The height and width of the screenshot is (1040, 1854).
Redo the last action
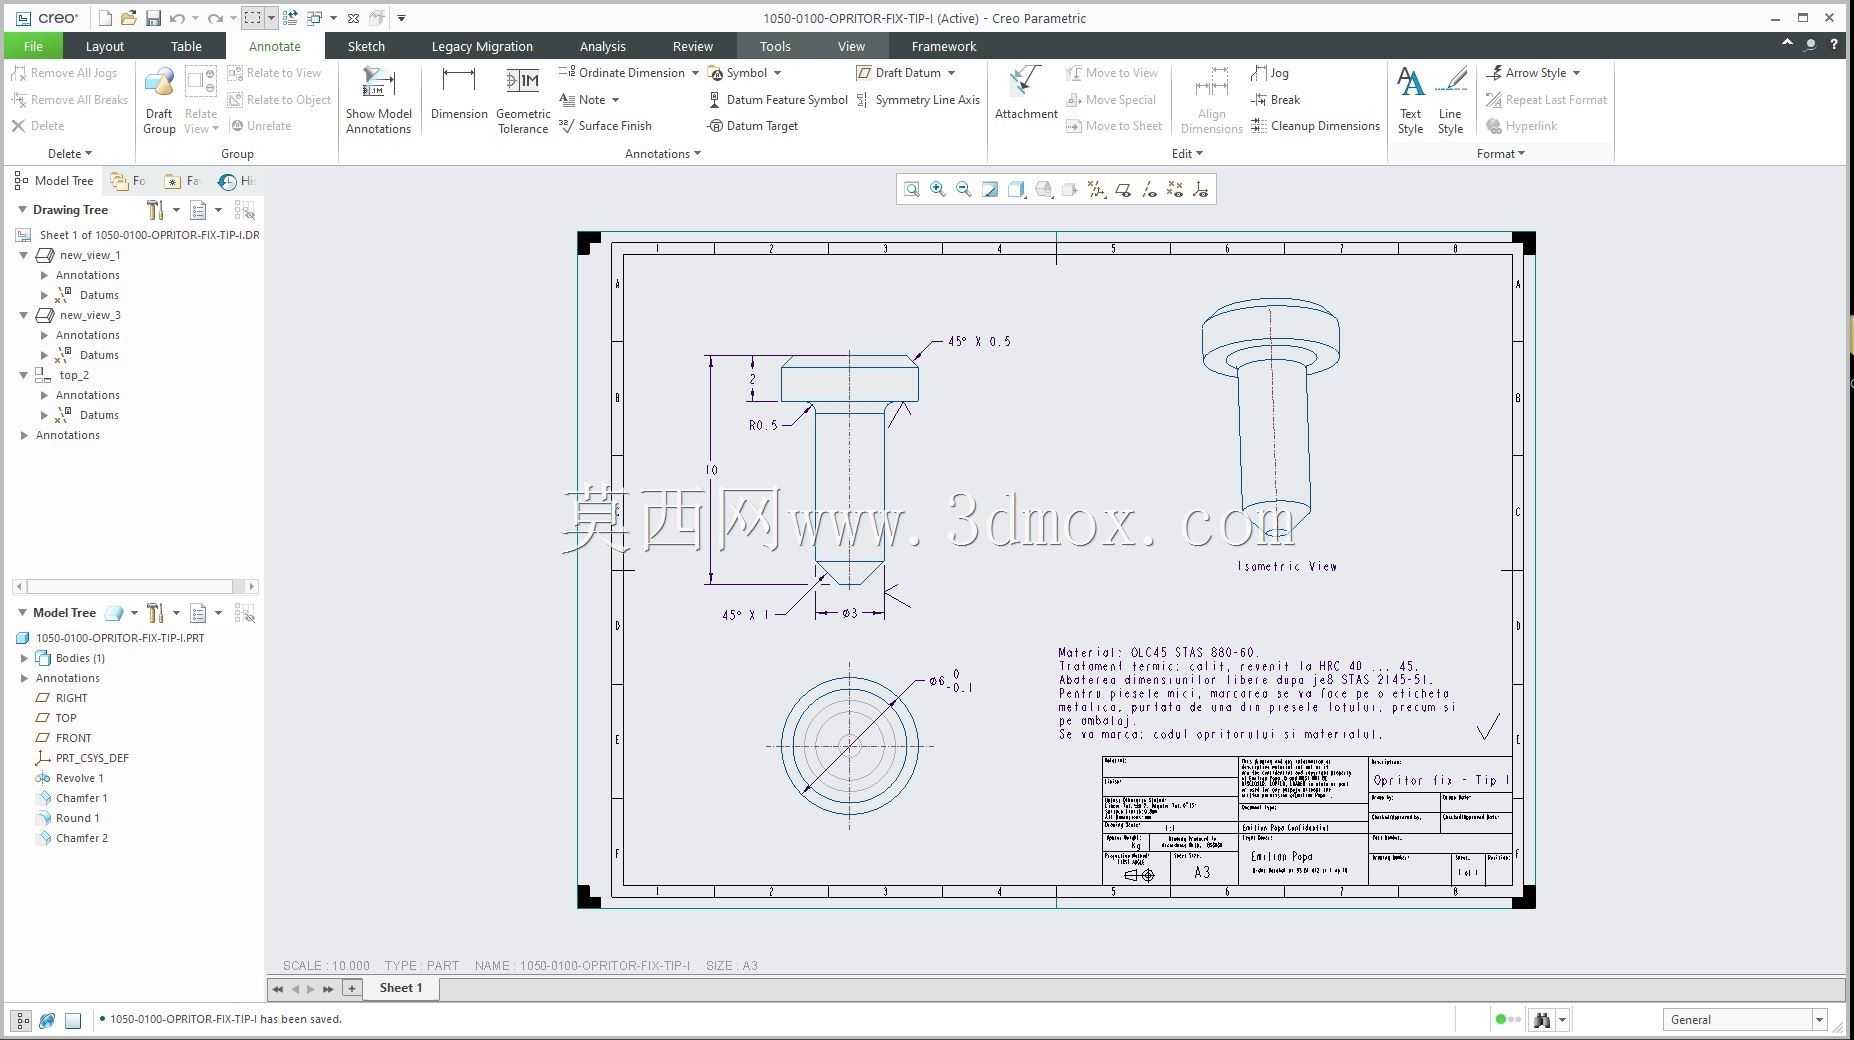click(x=214, y=18)
